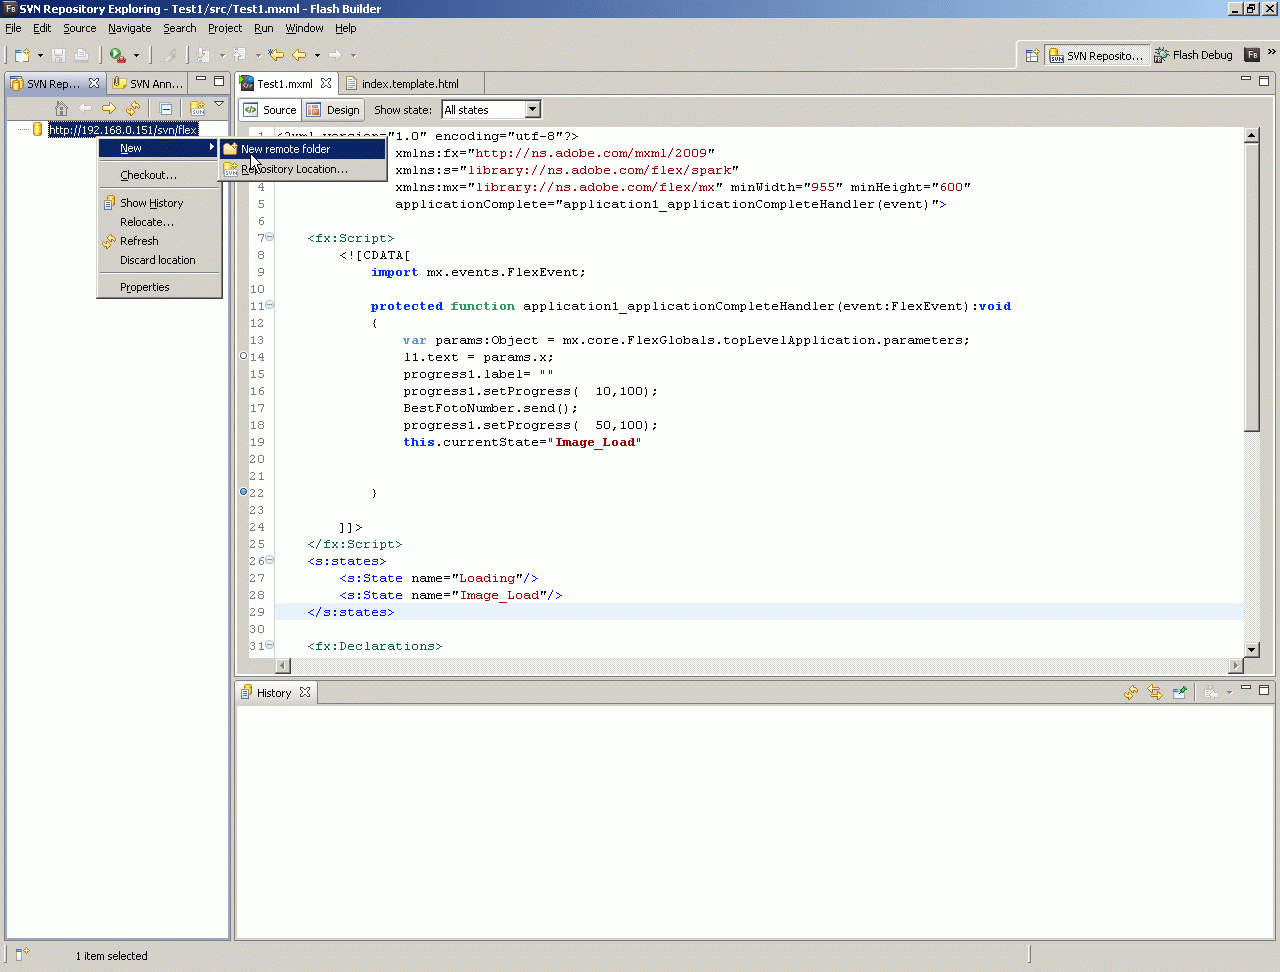Refresh the History view
This screenshot has width=1280, height=972.
pyautogui.click(x=1130, y=692)
